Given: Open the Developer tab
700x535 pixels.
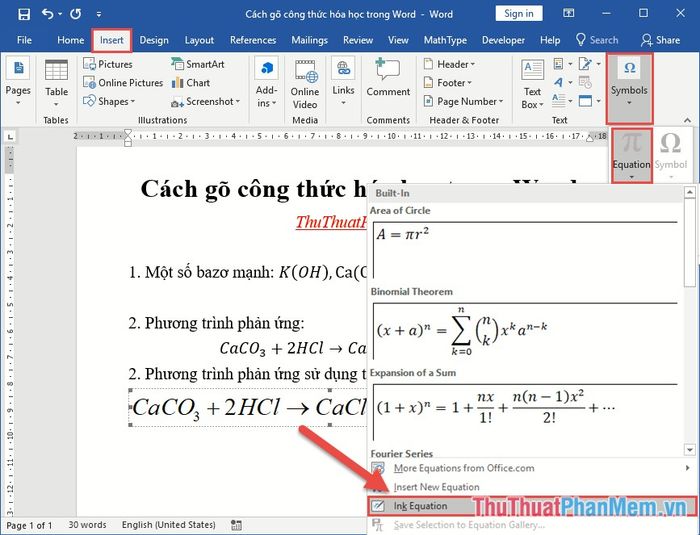Looking at the screenshot, I should tap(503, 40).
